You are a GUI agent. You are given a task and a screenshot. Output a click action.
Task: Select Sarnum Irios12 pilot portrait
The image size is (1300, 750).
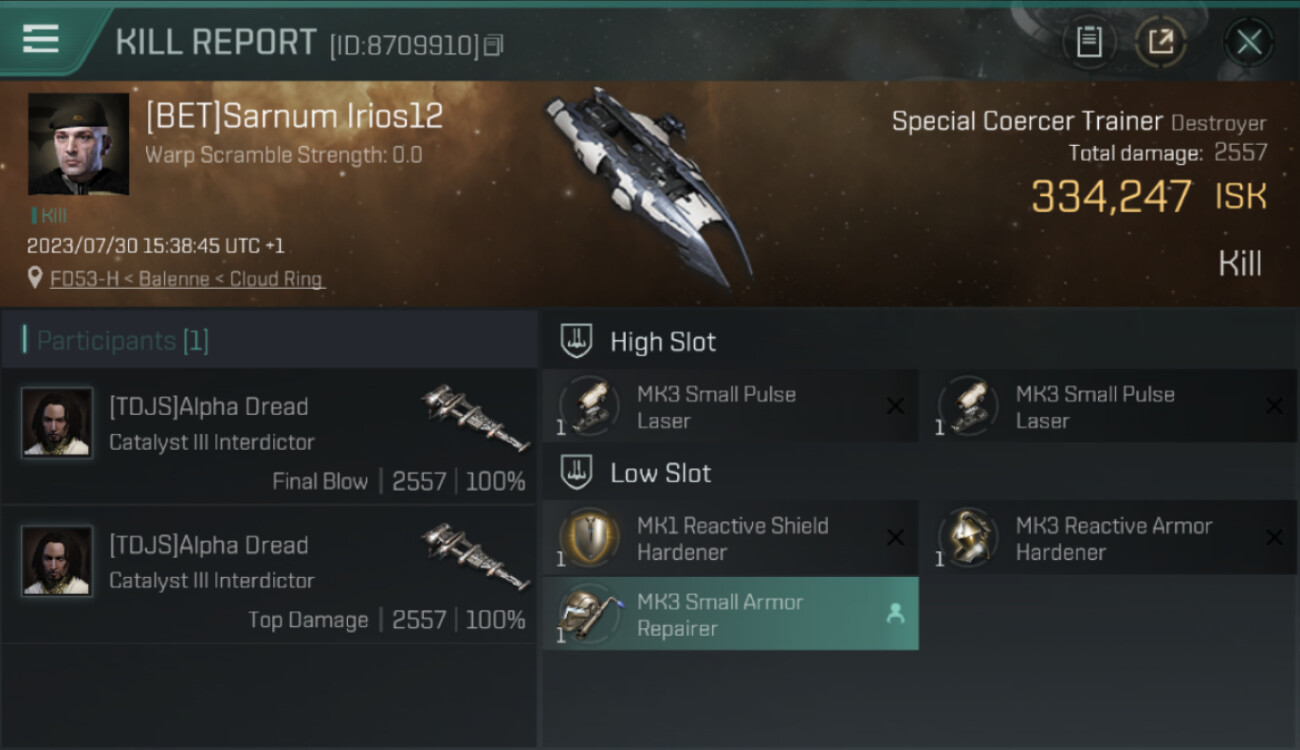point(78,144)
